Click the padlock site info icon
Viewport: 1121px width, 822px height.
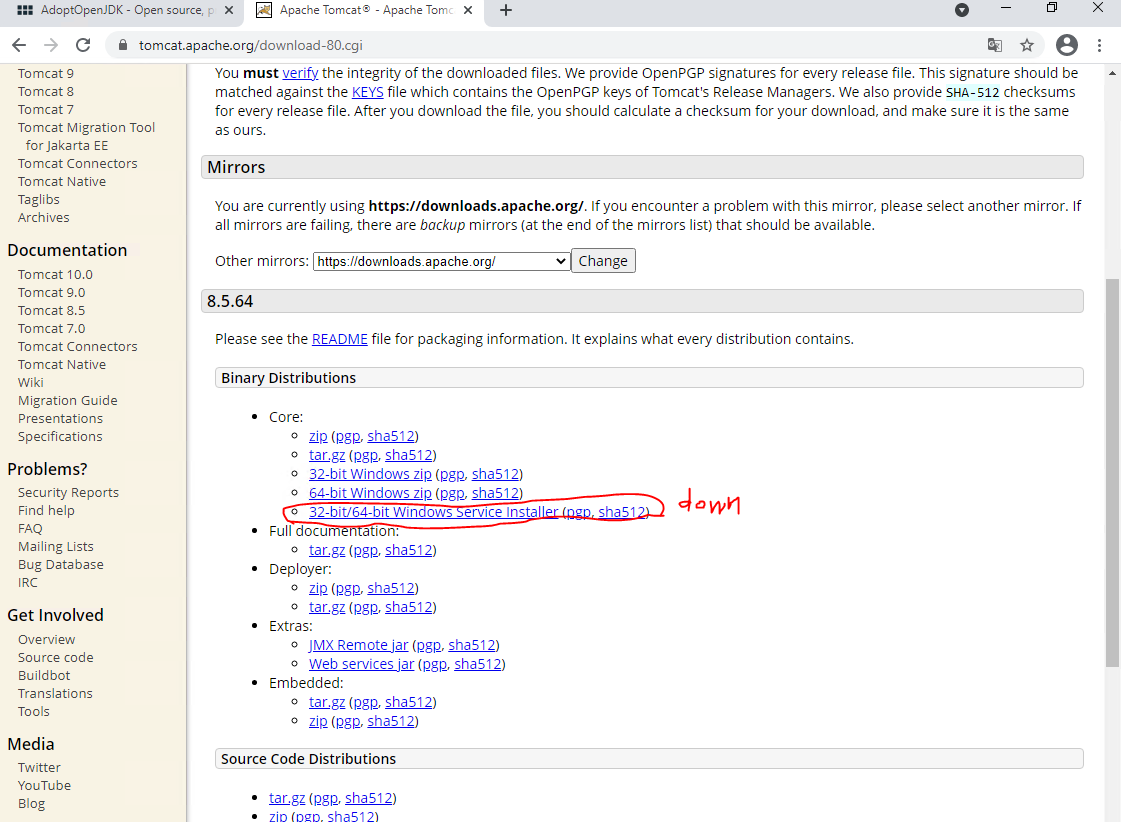click(123, 45)
